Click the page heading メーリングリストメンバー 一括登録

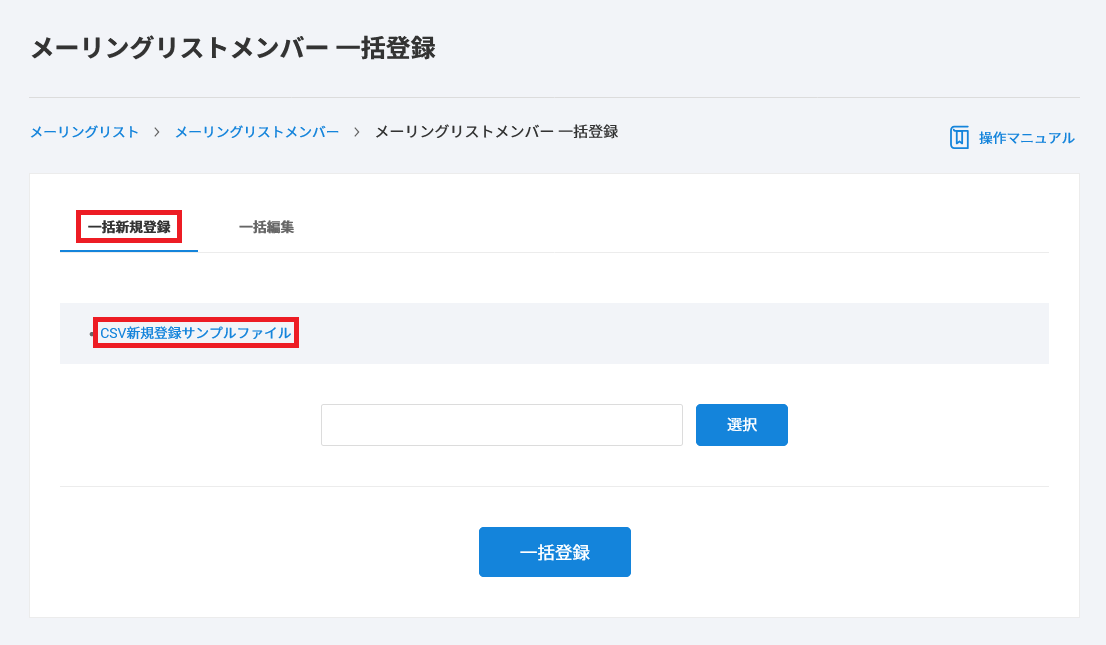[x=232, y=48]
